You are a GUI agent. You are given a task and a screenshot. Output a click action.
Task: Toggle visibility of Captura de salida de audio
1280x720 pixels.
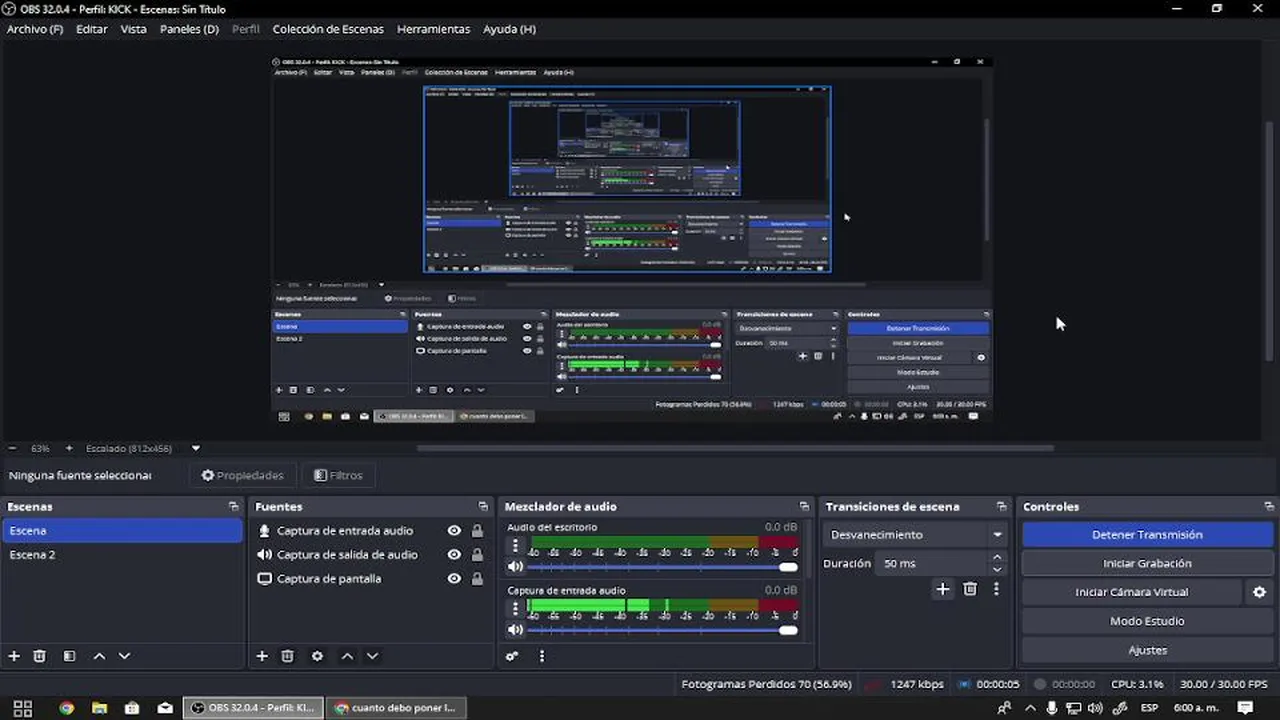click(x=454, y=555)
